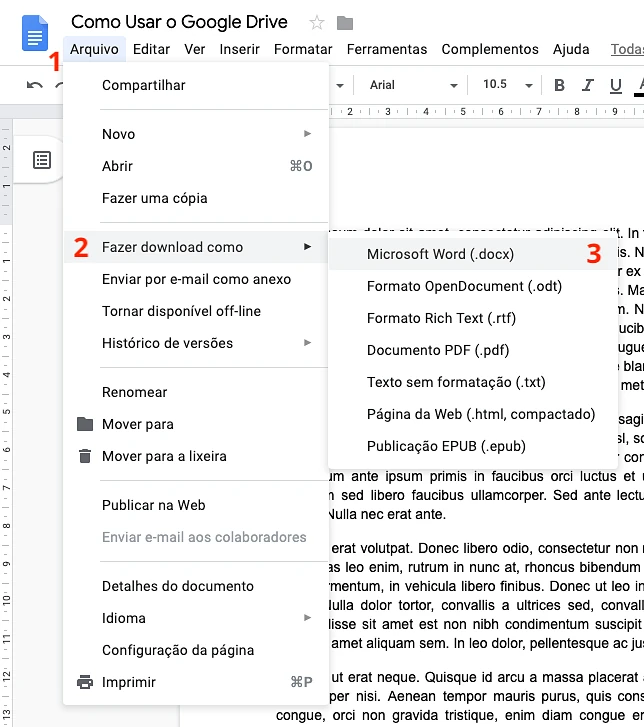Download as Formato Rich Text (.rtf)
Screen dimensions: 644x727
(473, 318)
